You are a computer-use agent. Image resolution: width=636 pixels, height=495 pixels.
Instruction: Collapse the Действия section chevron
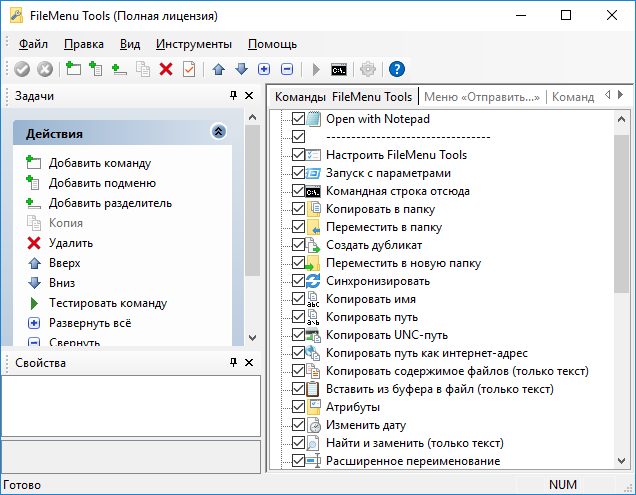[x=219, y=132]
